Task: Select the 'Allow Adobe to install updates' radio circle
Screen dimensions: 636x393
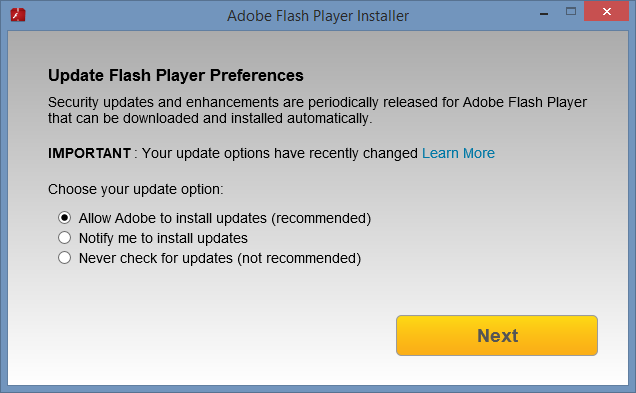Action: click(64, 218)
